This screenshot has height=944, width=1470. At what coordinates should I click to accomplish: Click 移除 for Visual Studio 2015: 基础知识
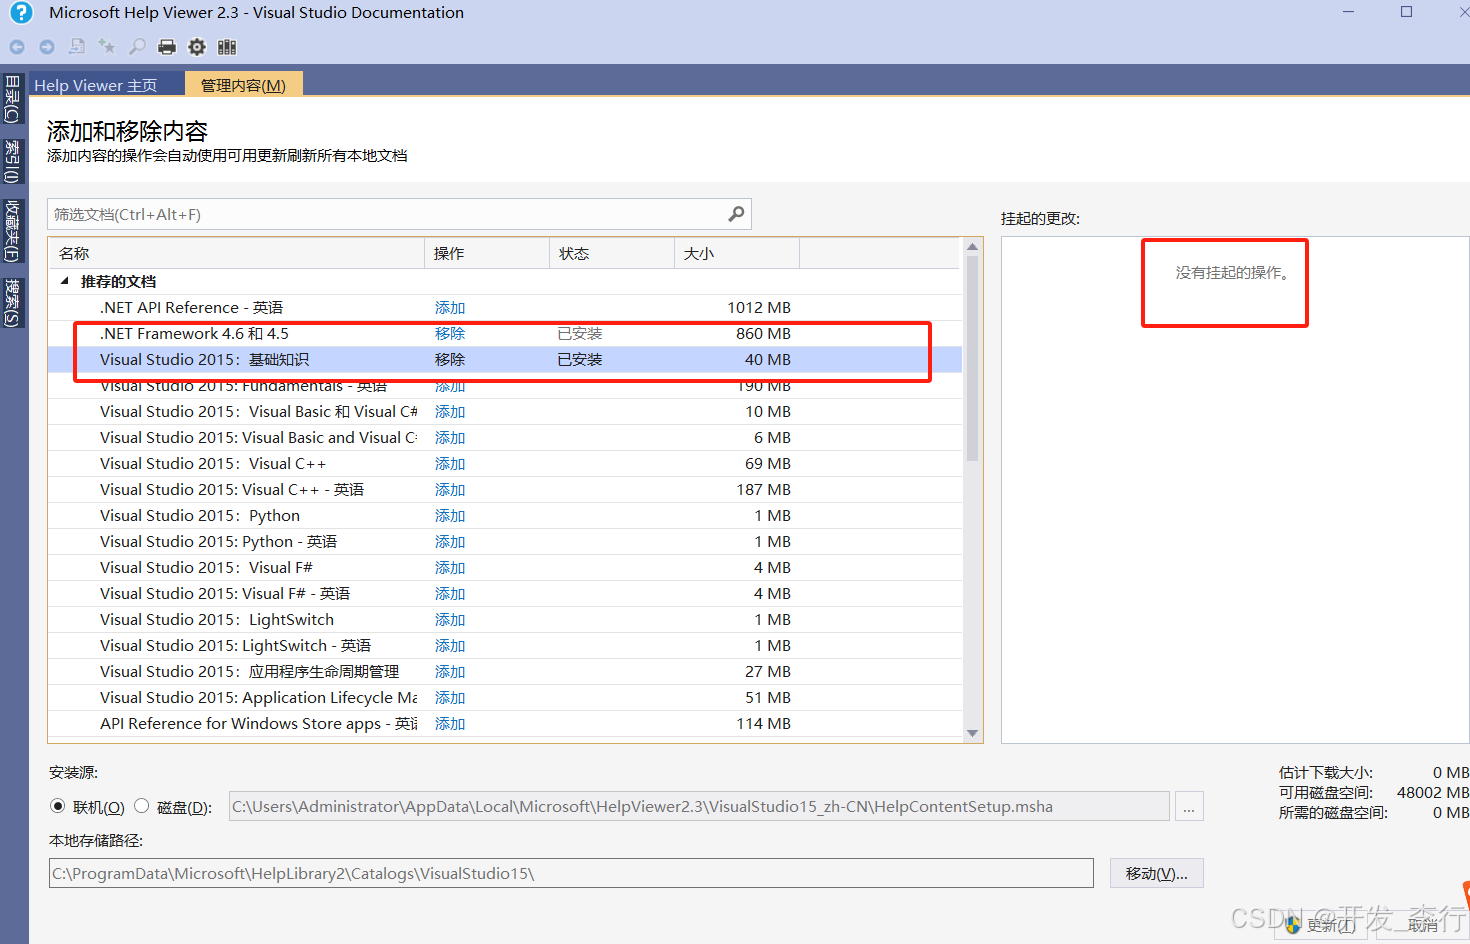click(x=450, y=360)
